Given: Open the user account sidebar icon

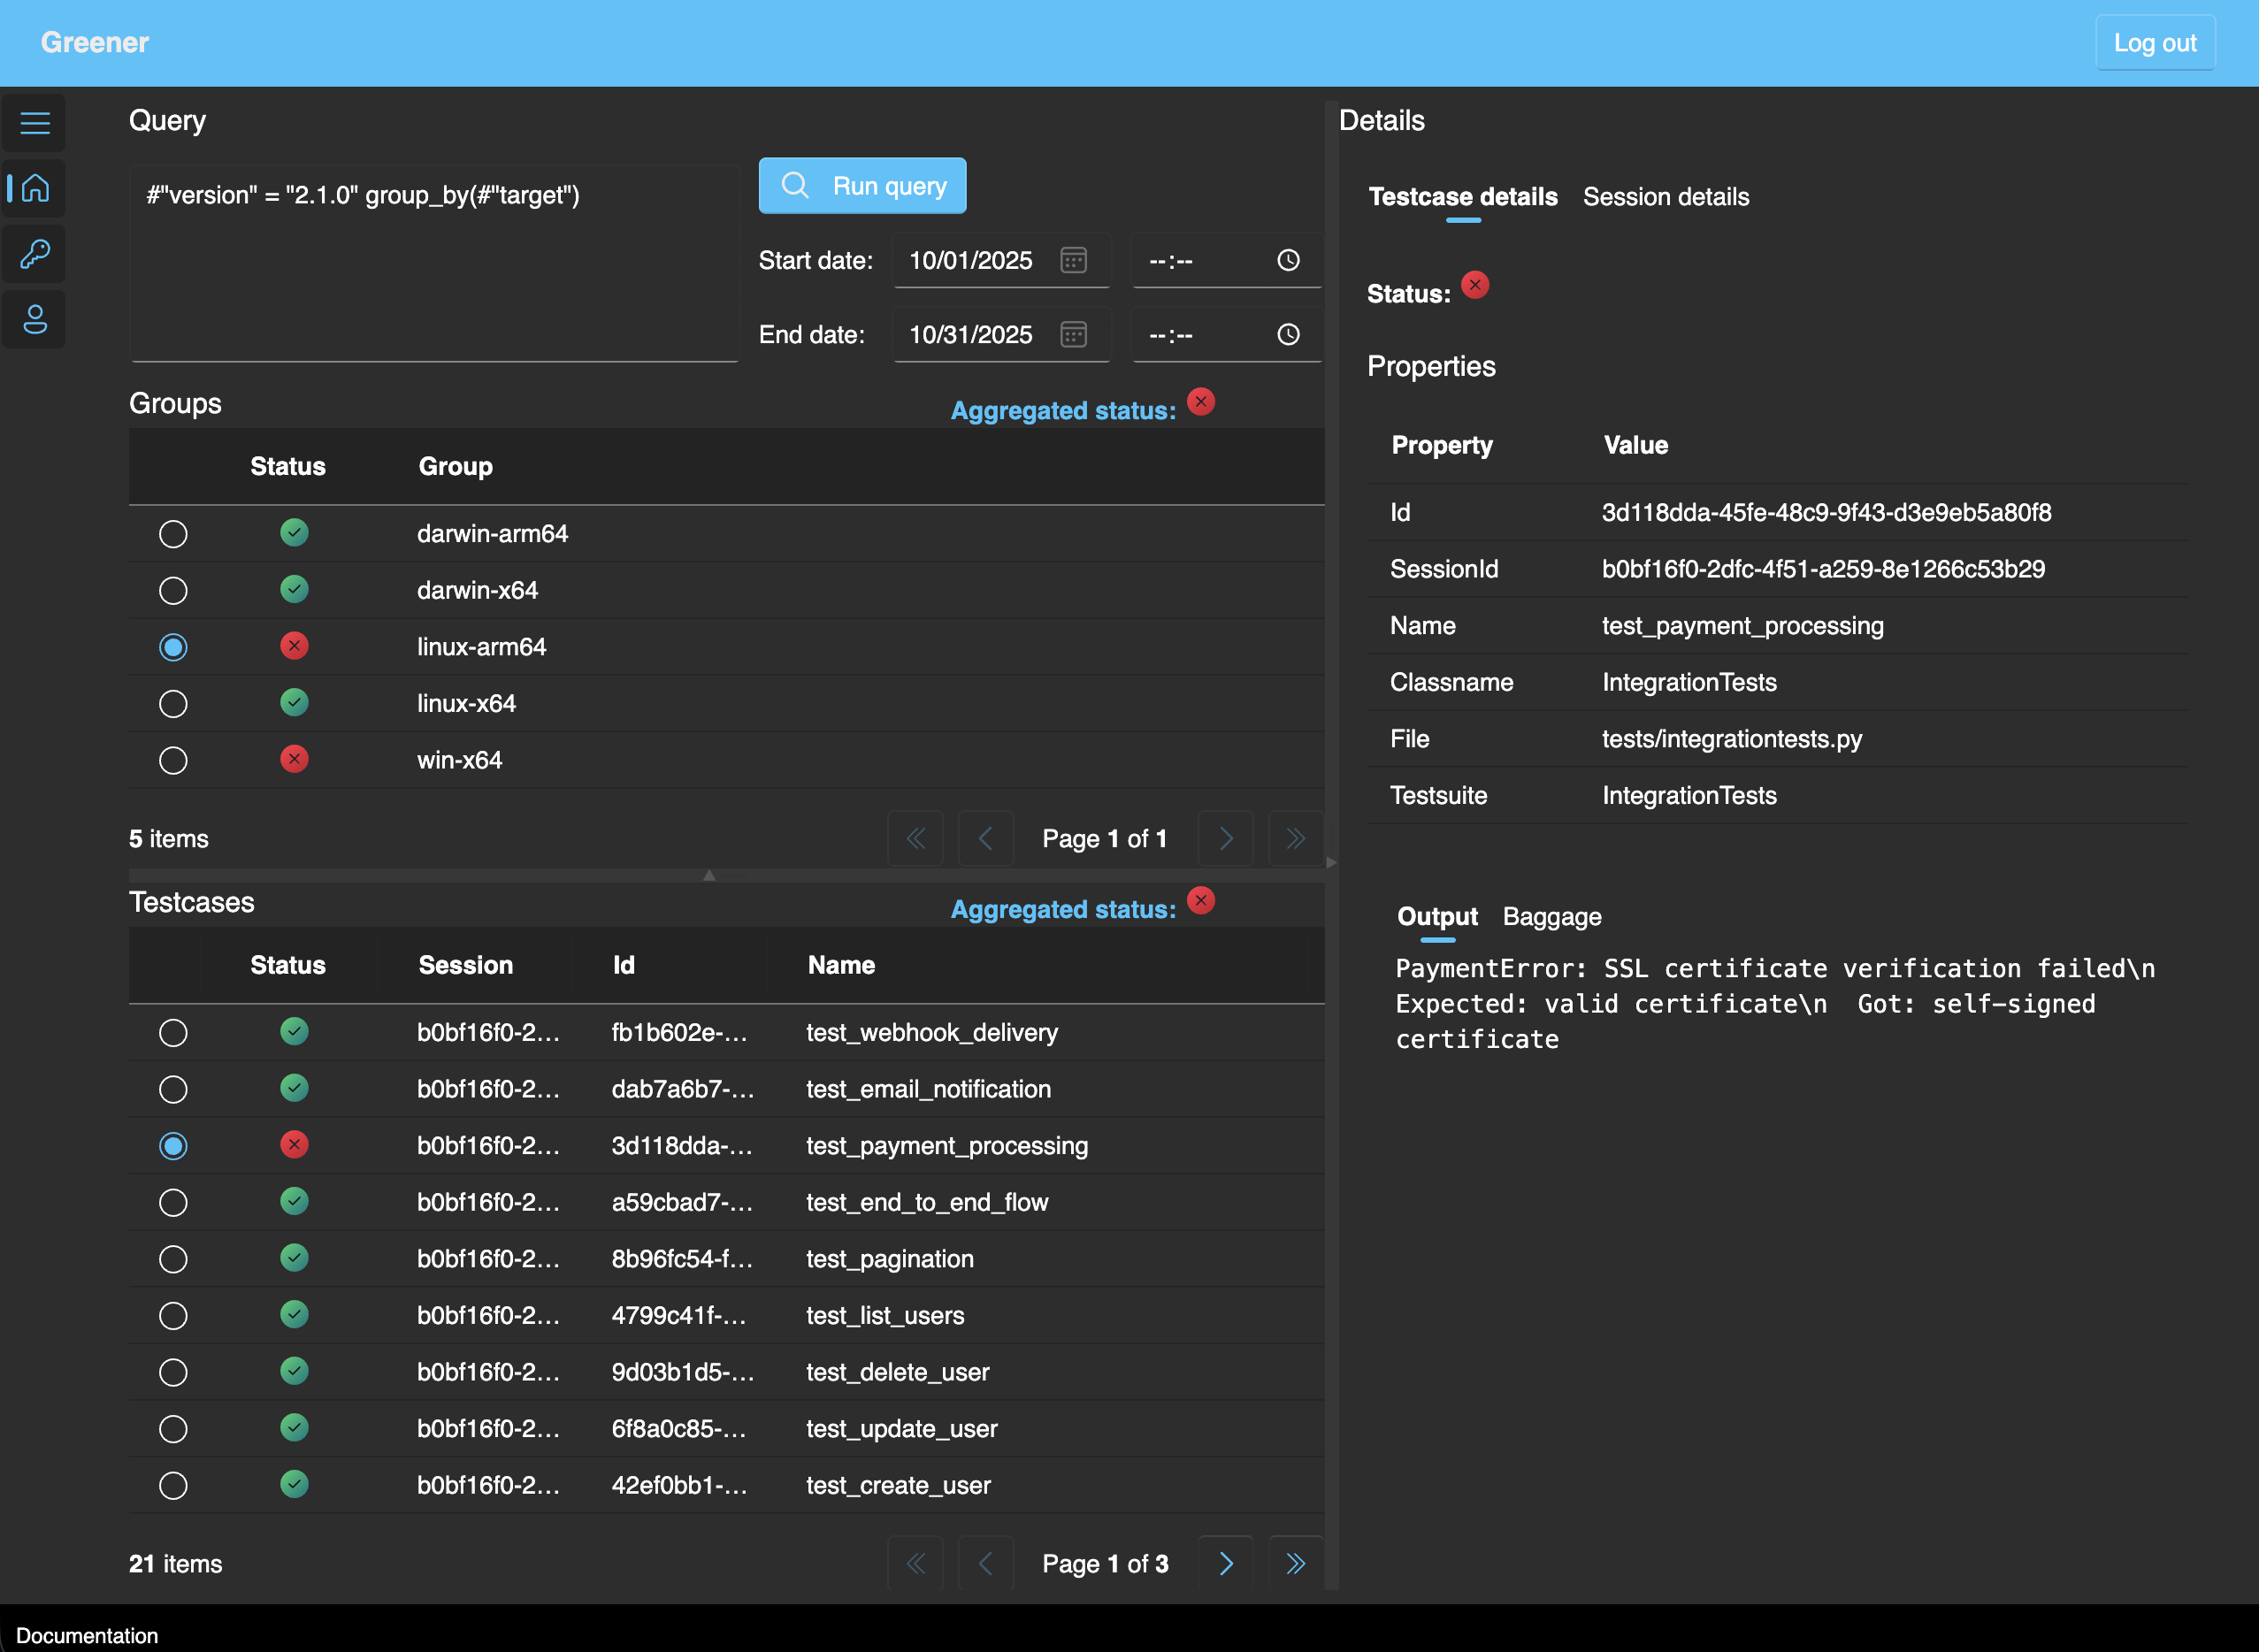Looking at the screenshot, I should pyautogui.click(x=33, y=320).
